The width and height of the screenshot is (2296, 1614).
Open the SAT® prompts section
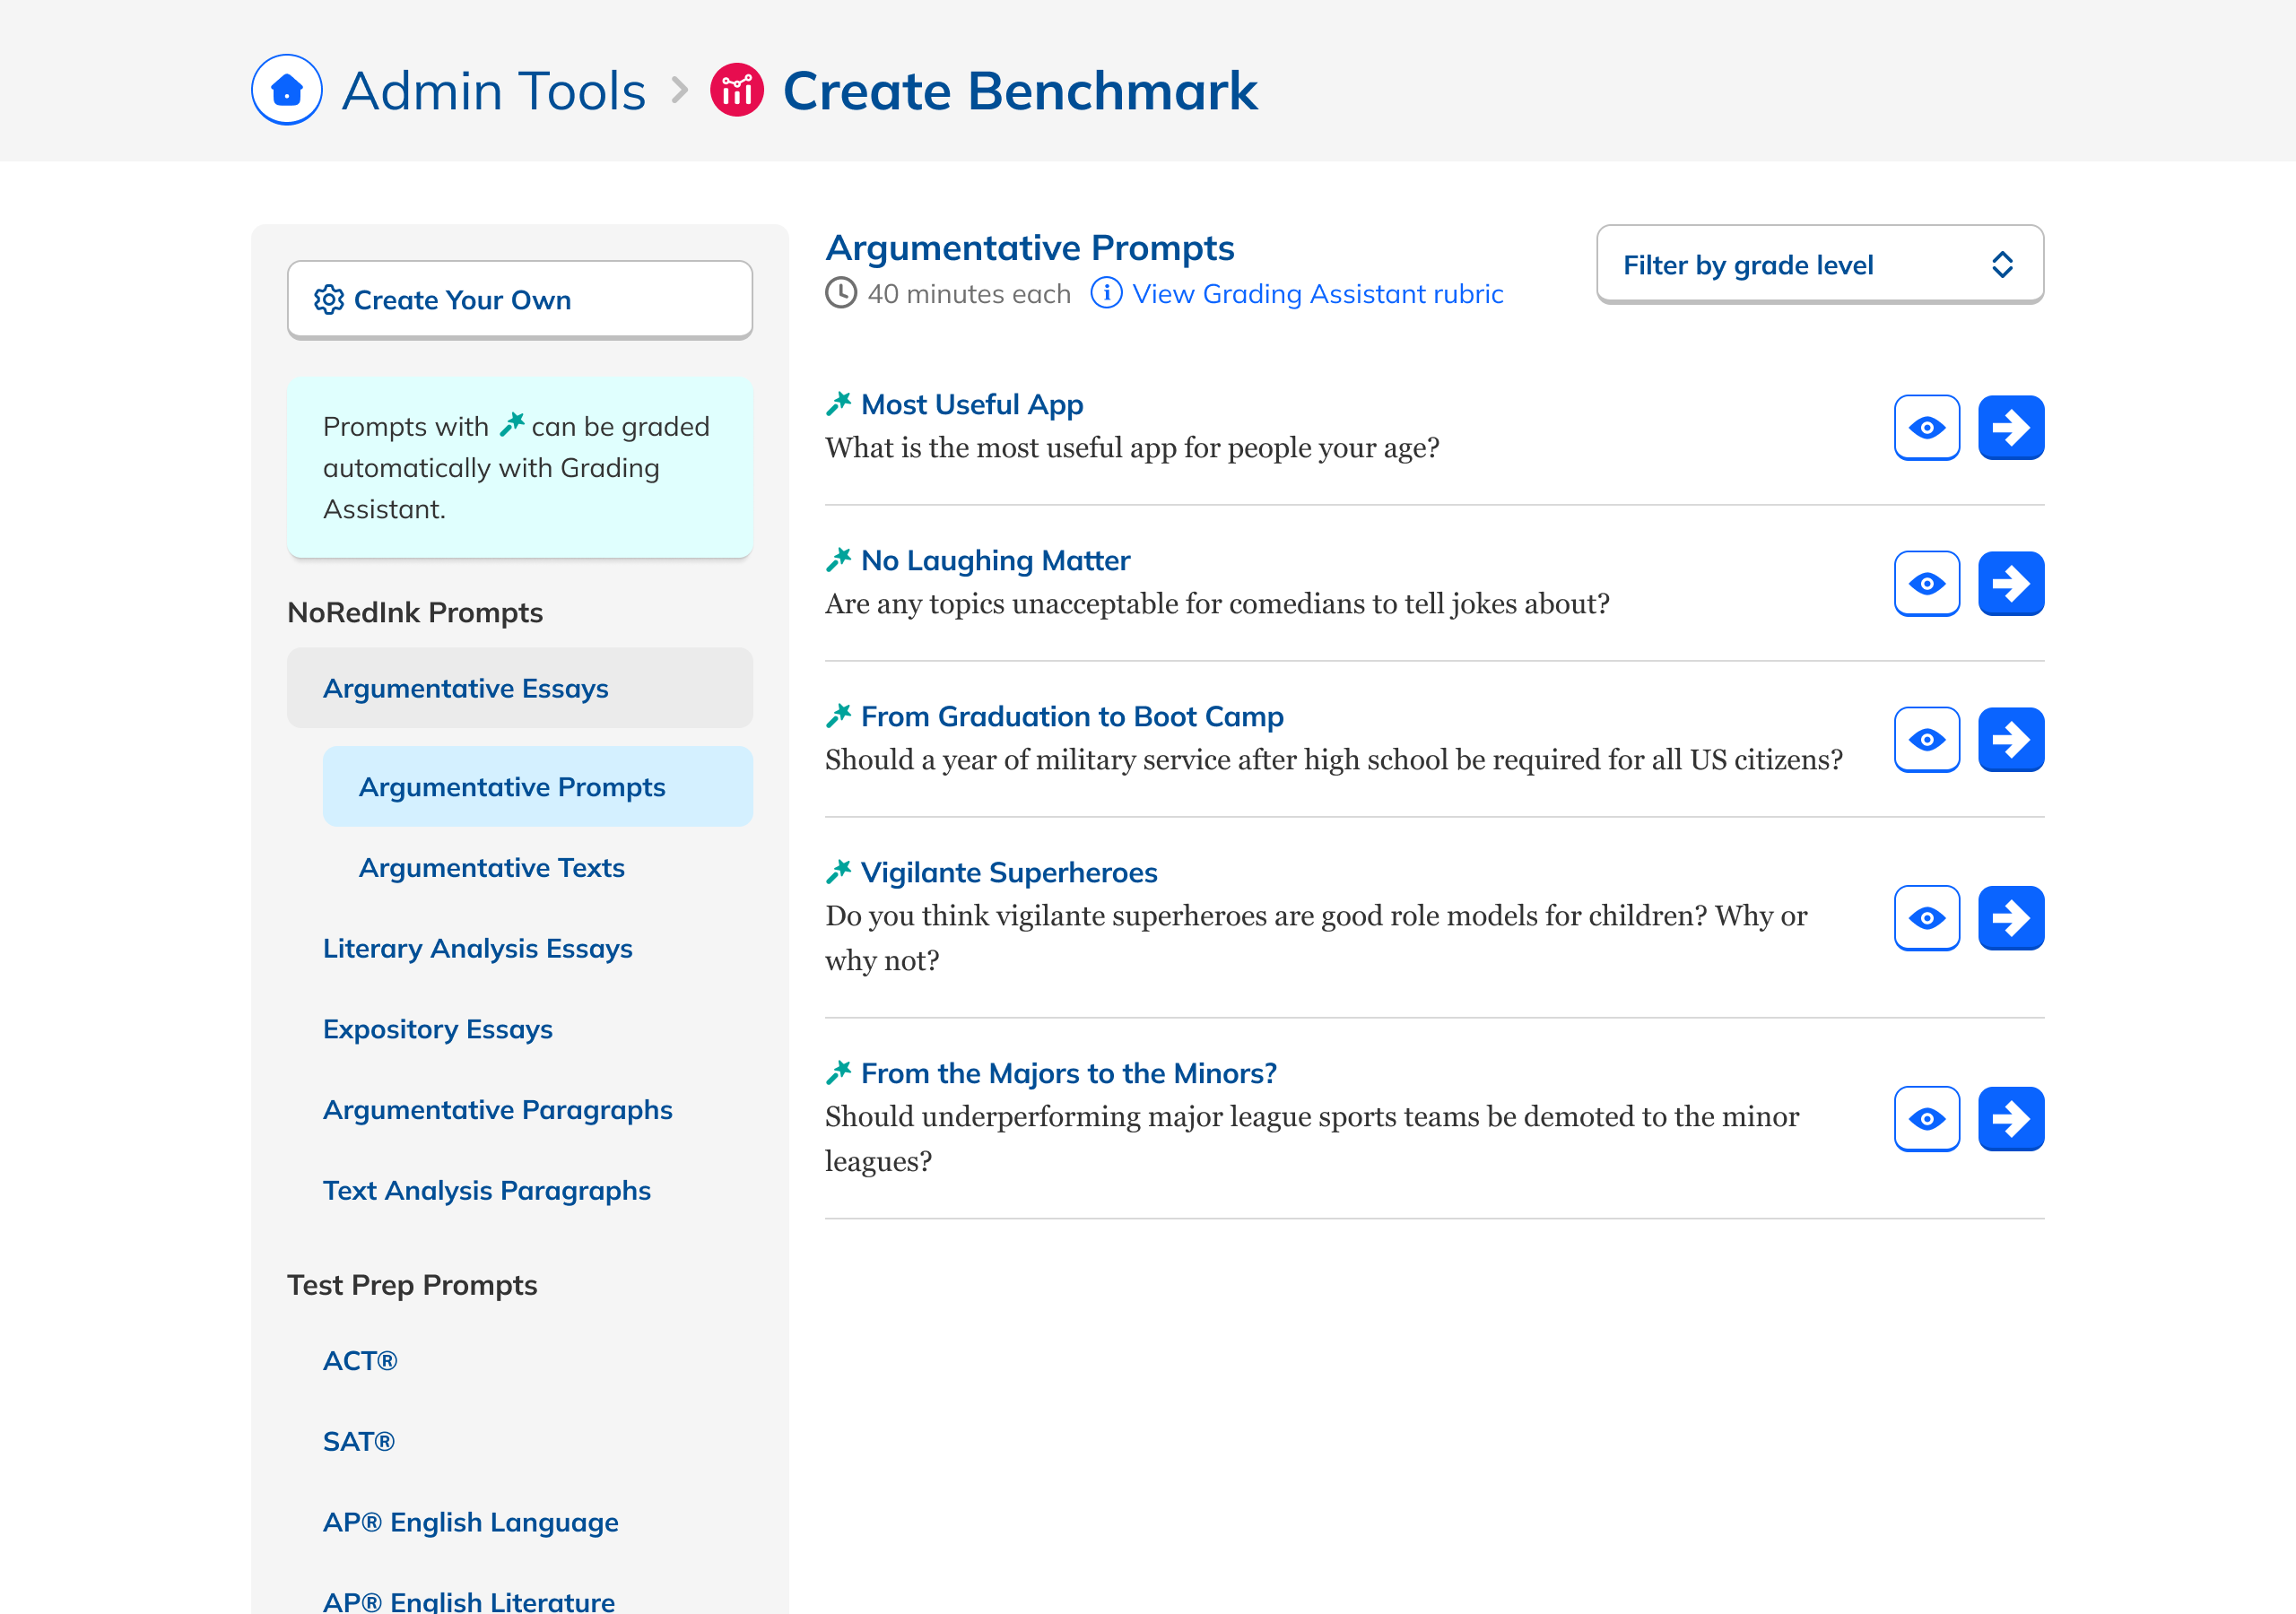(x=358, y=1441)
